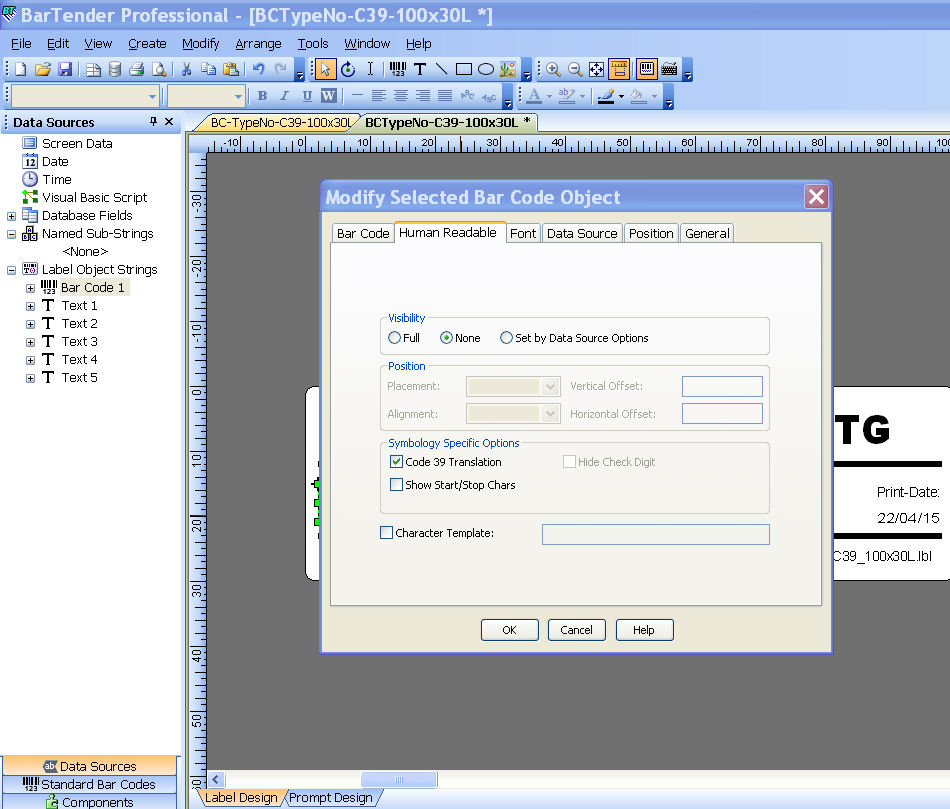
Task: Save the current label
Action: pos(65,69)
